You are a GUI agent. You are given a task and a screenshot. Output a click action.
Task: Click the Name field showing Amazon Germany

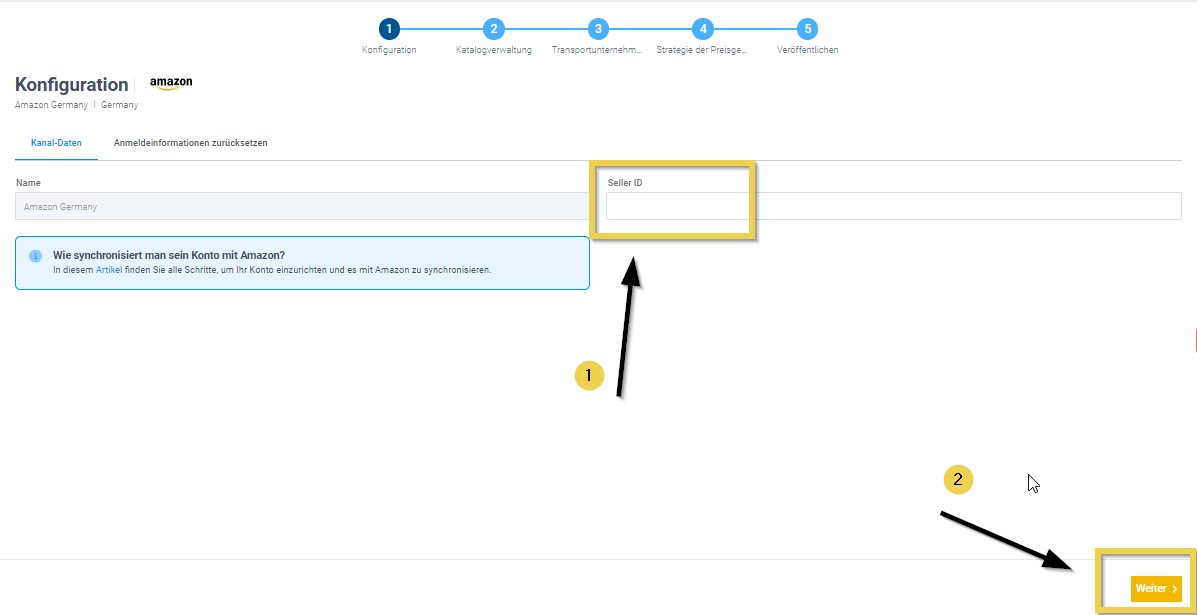tap(301, 207)
